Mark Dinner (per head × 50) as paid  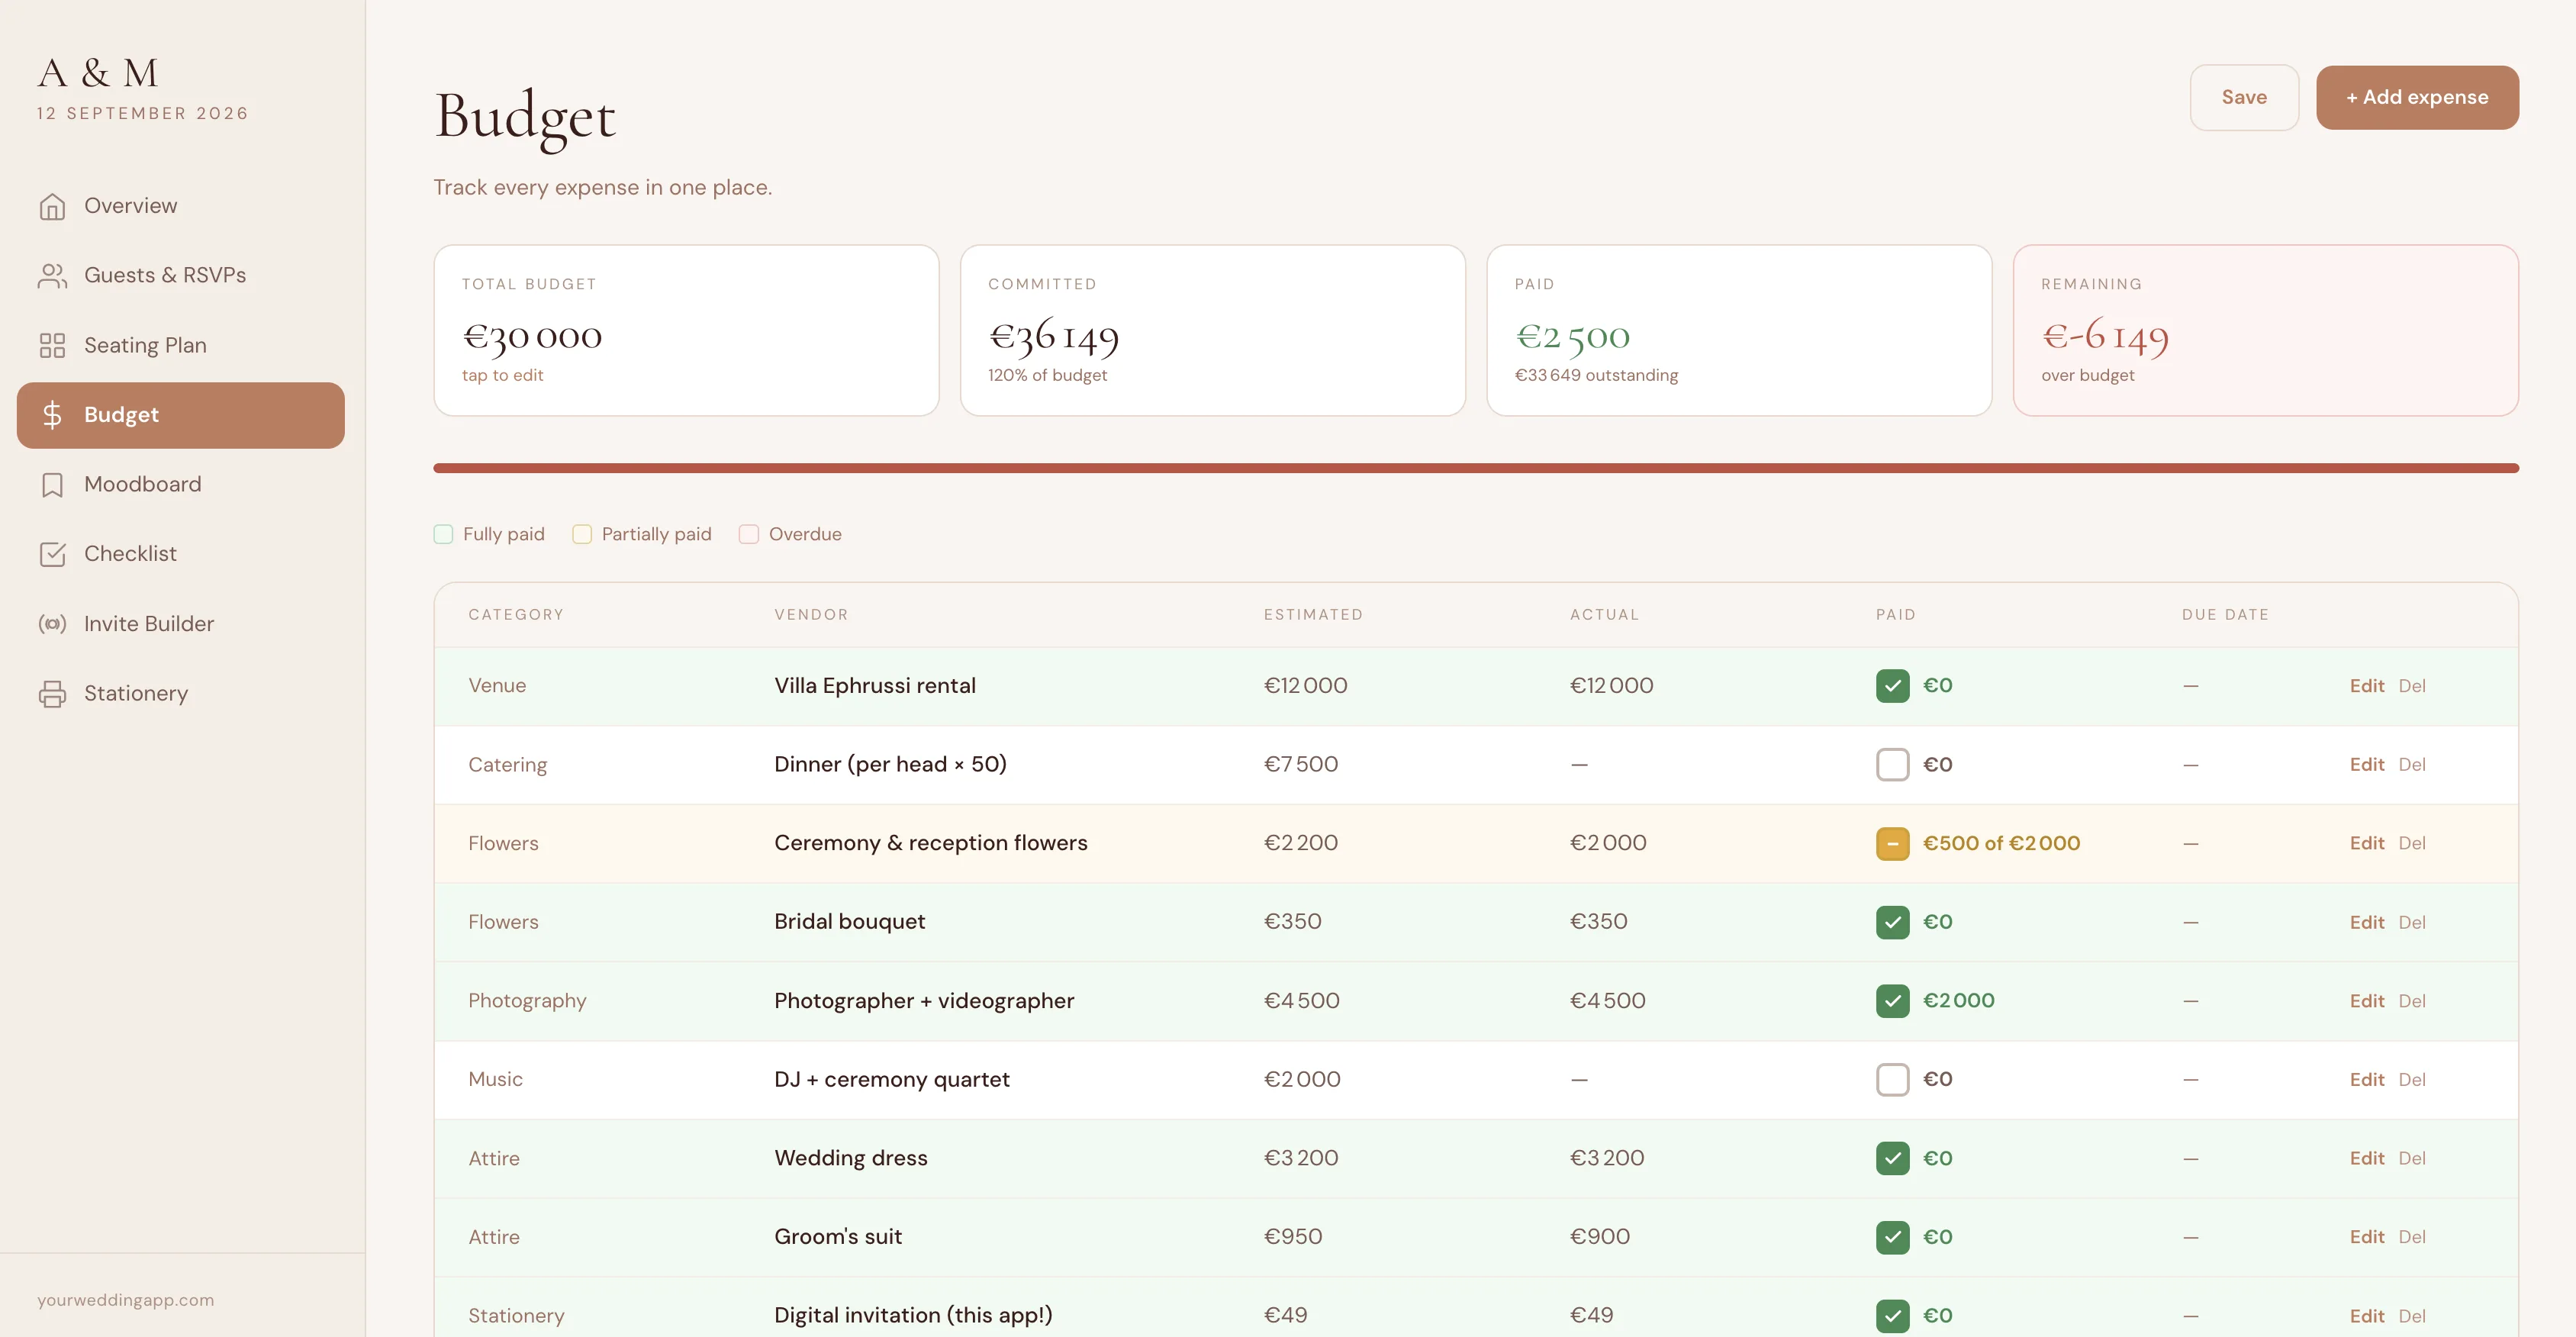pos(1892,765)
